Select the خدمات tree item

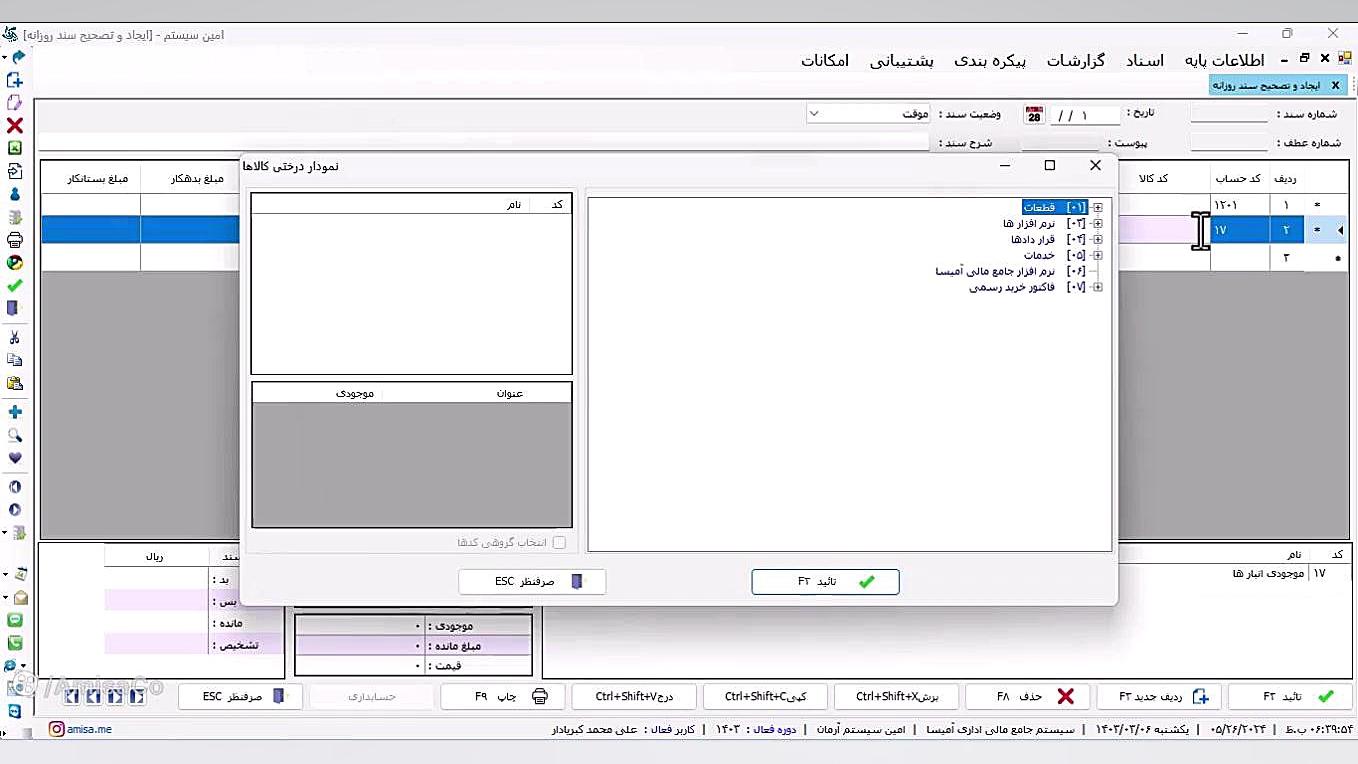1038,256
